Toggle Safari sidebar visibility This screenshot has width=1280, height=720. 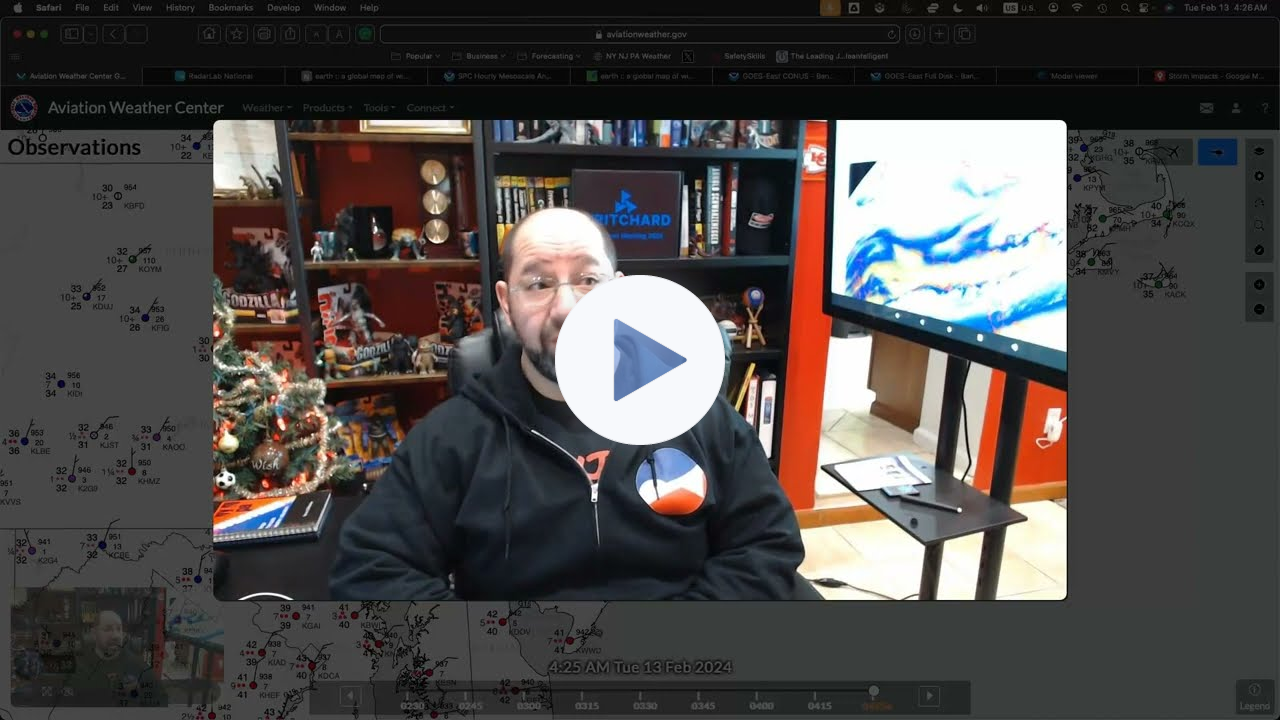[x=71, y=34]
